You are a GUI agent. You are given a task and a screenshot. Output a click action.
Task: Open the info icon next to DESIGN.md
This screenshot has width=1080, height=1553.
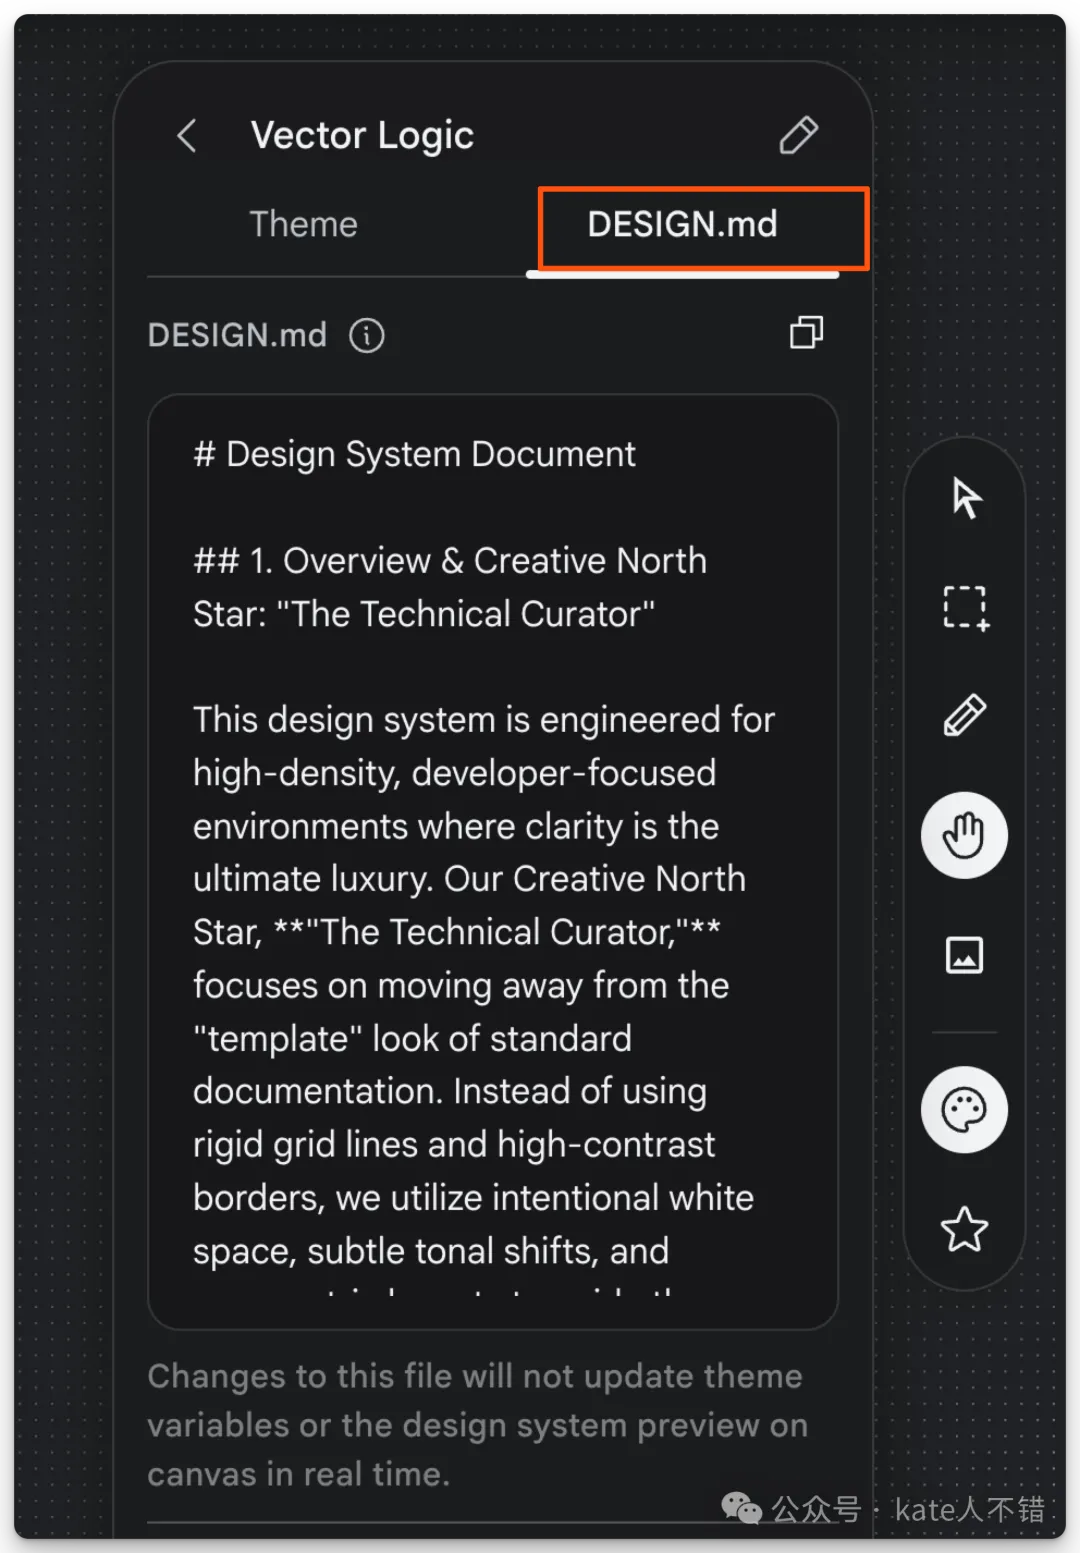366,335
